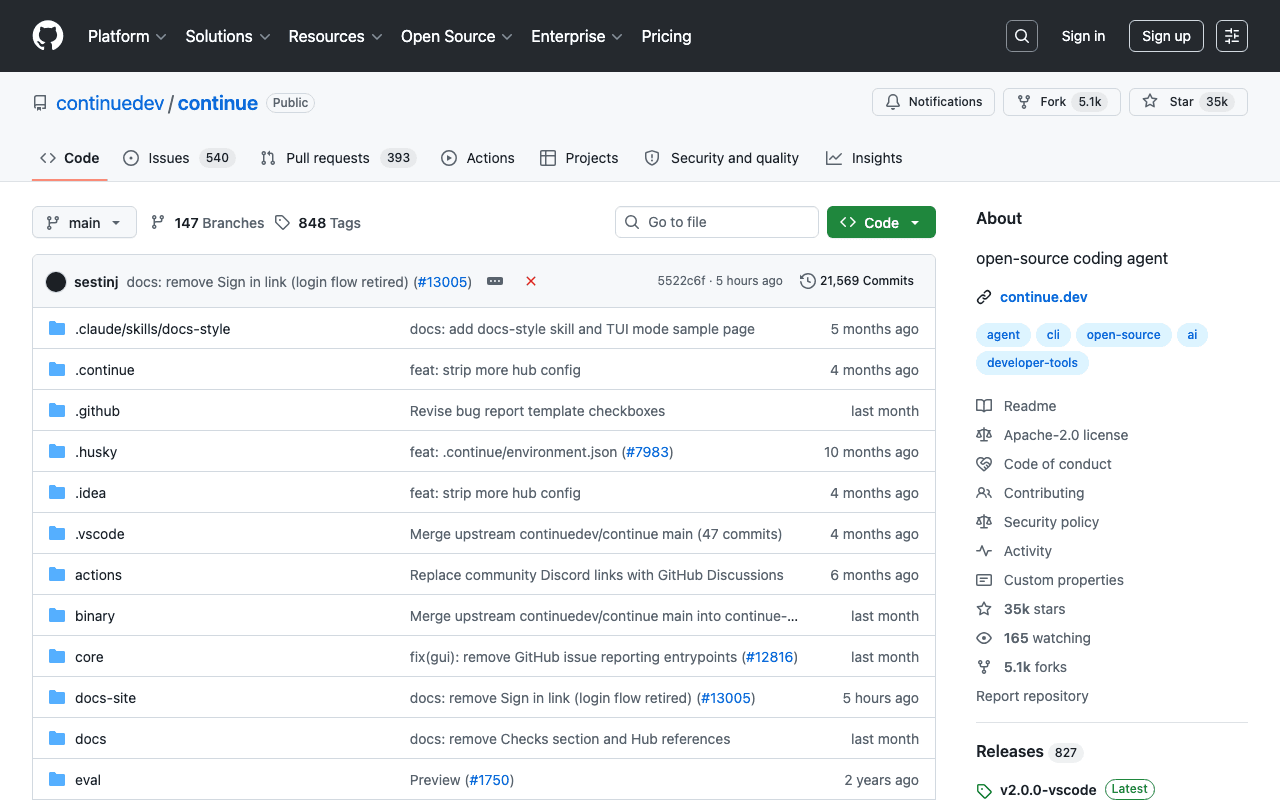Select the cli topic tag
Viewport: 1280px width, 800px height.
coord(1053,335)
